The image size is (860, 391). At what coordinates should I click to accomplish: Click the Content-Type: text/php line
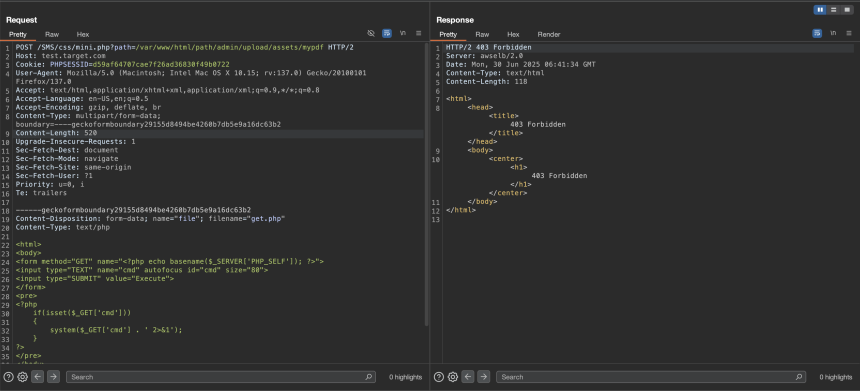(x=63, y=227)
